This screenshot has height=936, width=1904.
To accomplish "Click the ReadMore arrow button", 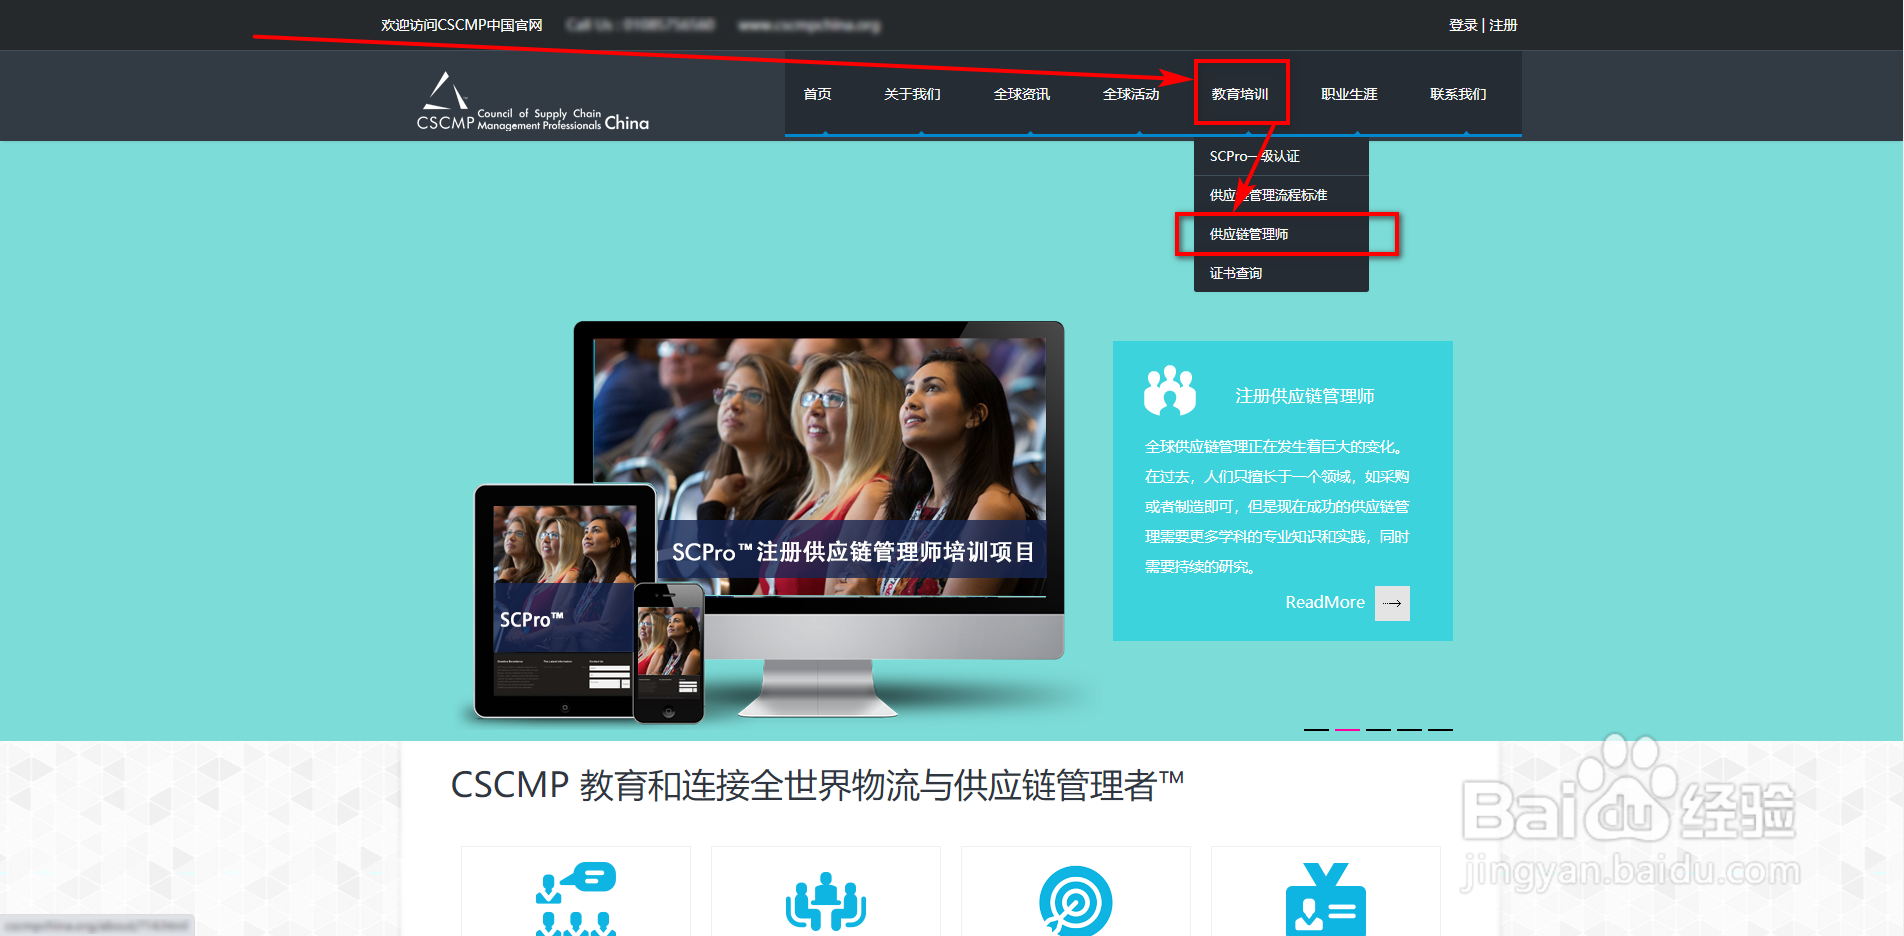I will click(1392, 603).
